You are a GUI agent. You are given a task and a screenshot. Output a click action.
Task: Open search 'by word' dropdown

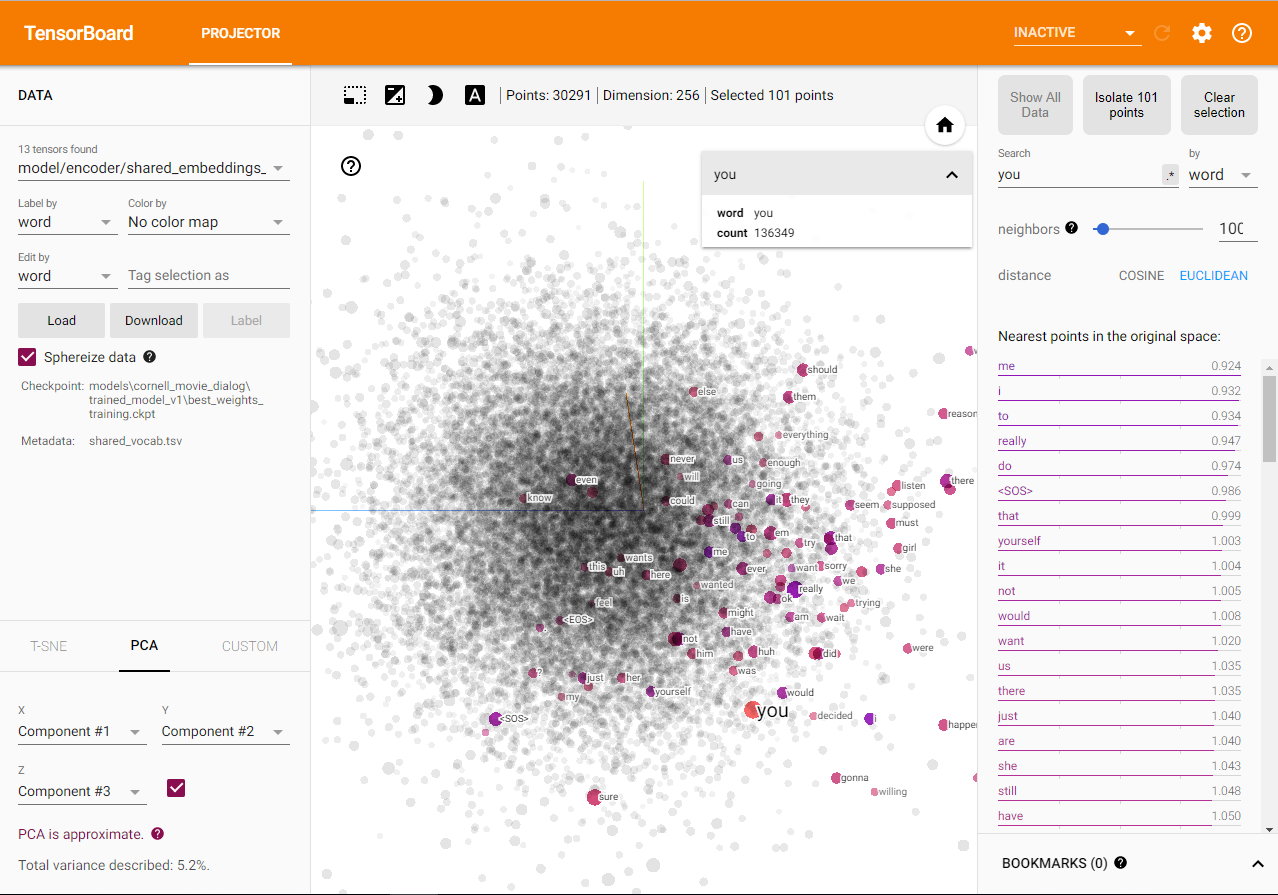[1222, 175]
